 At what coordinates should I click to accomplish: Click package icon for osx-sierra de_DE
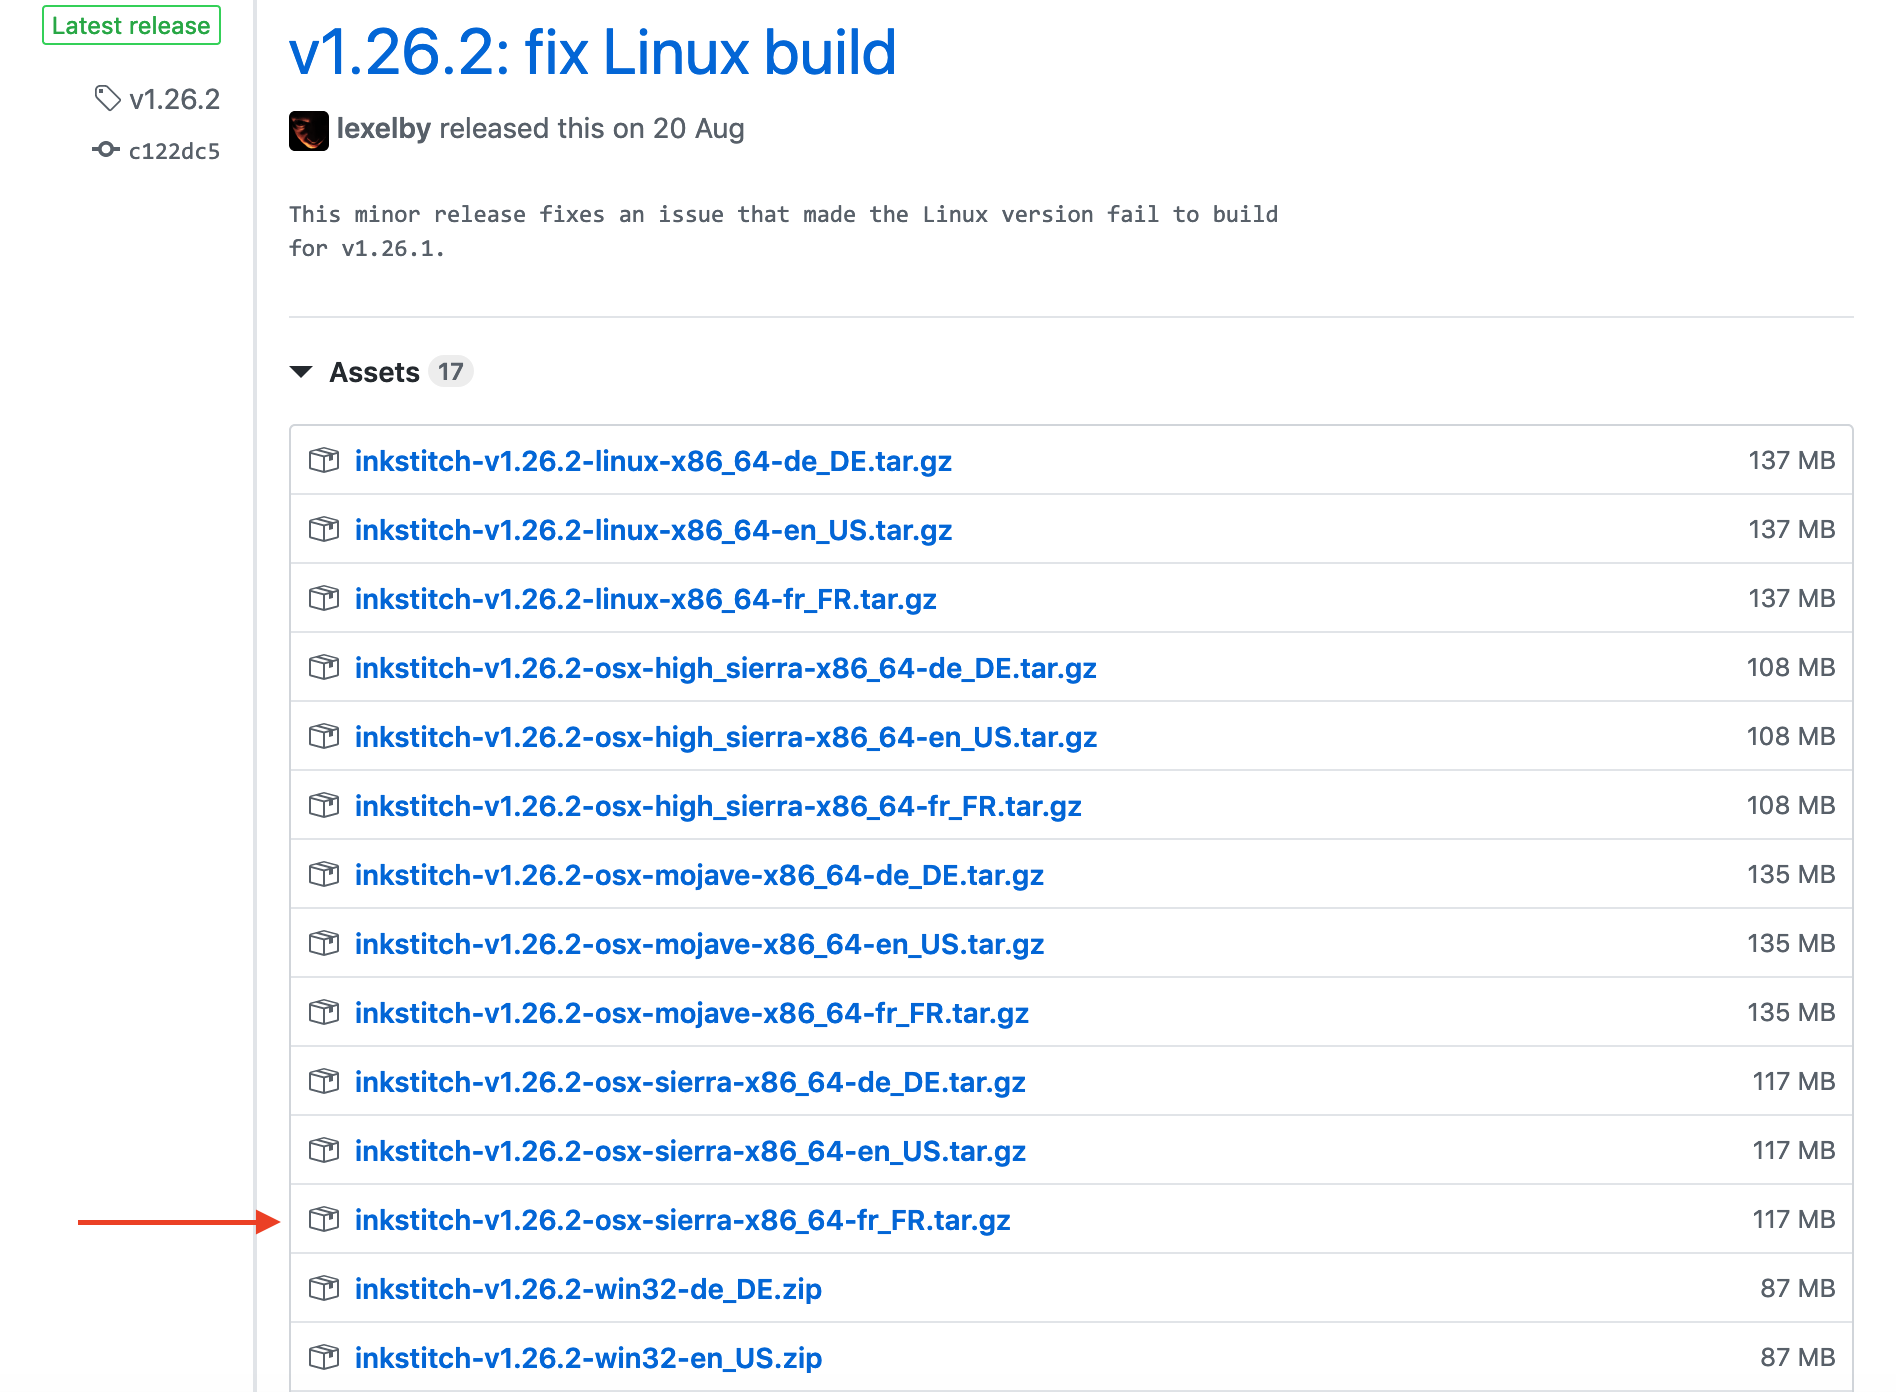point(324,1081)
